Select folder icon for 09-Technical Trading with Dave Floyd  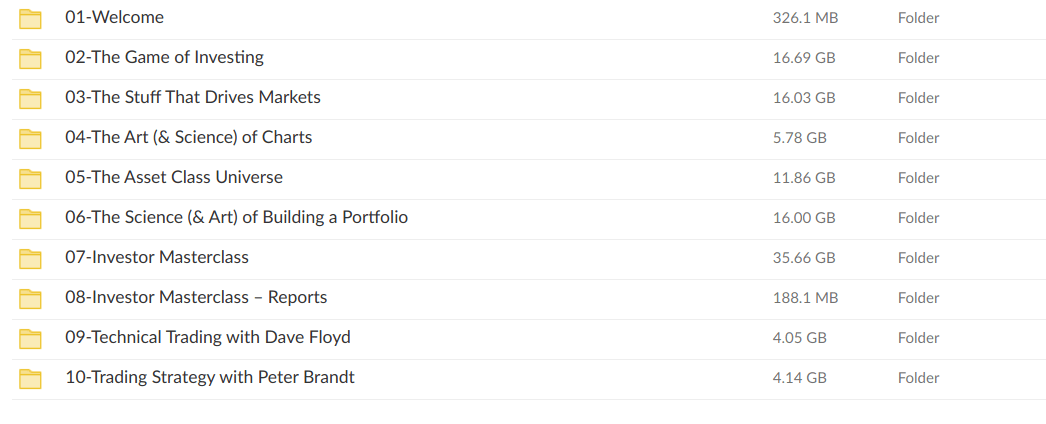point(31,338)
